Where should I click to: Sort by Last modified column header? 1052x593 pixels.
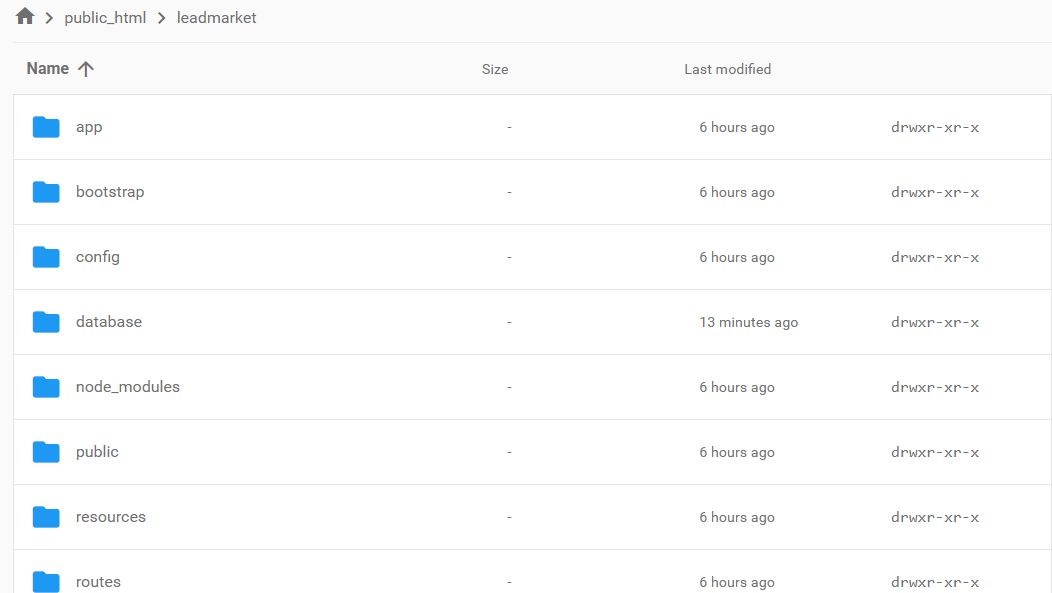click(x=727, y=70)
